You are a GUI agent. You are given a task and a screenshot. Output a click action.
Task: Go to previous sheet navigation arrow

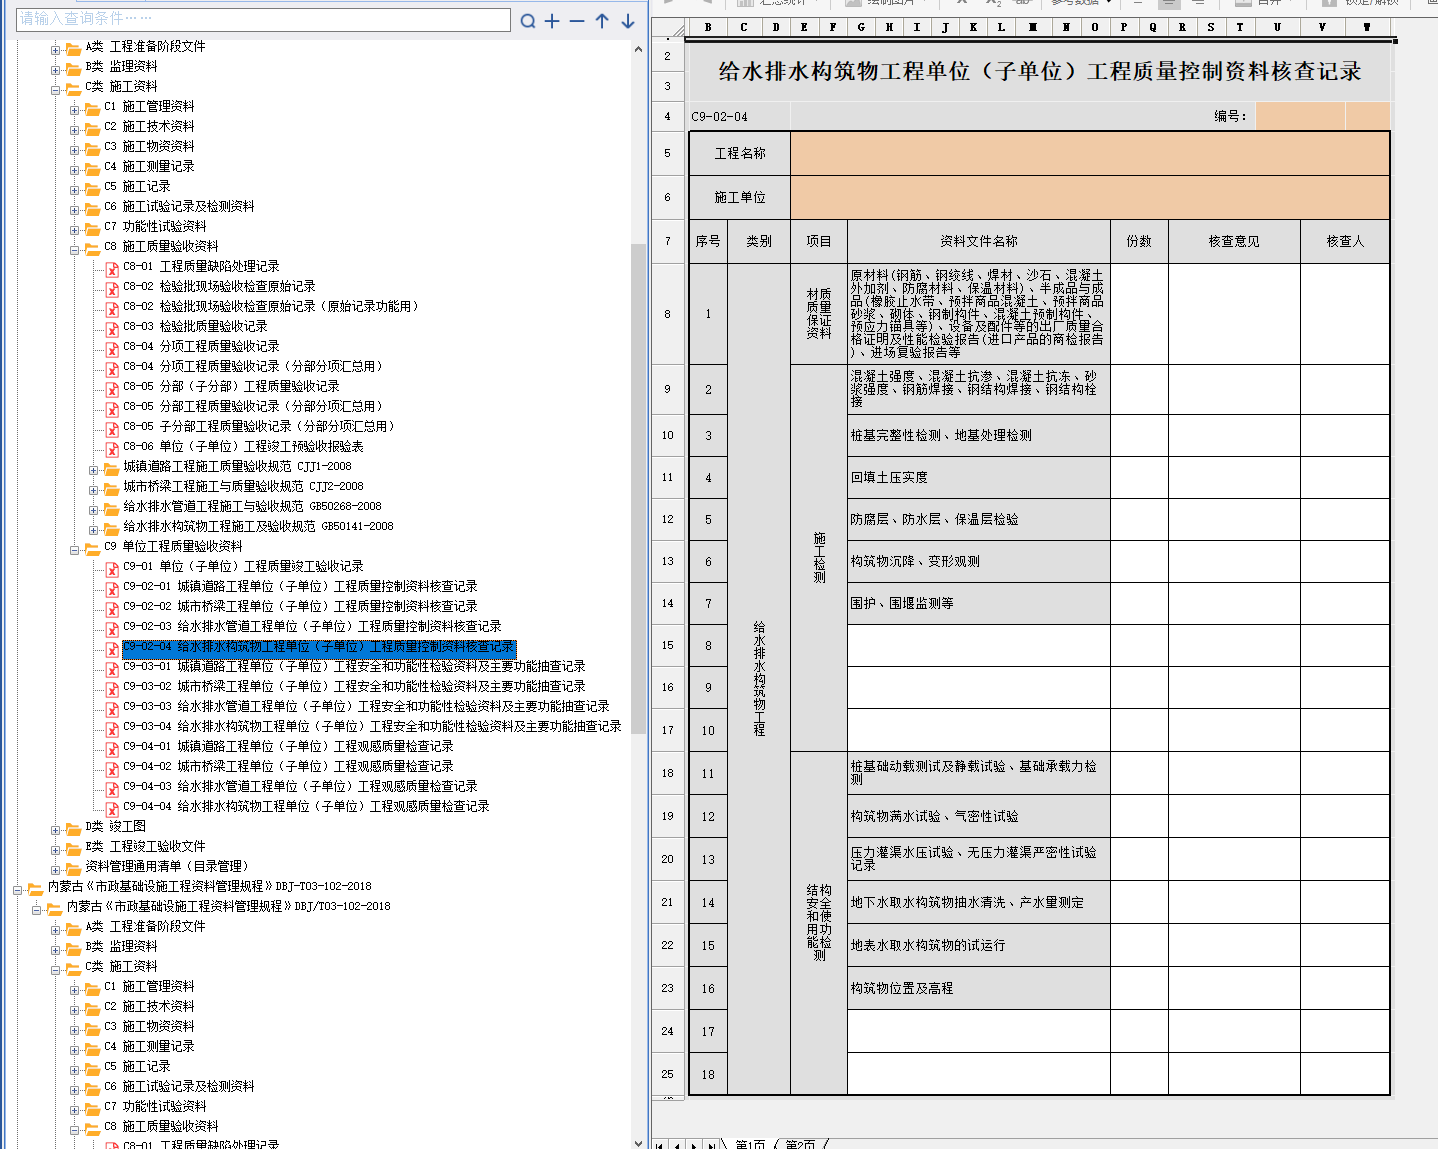pos(677,1144)
